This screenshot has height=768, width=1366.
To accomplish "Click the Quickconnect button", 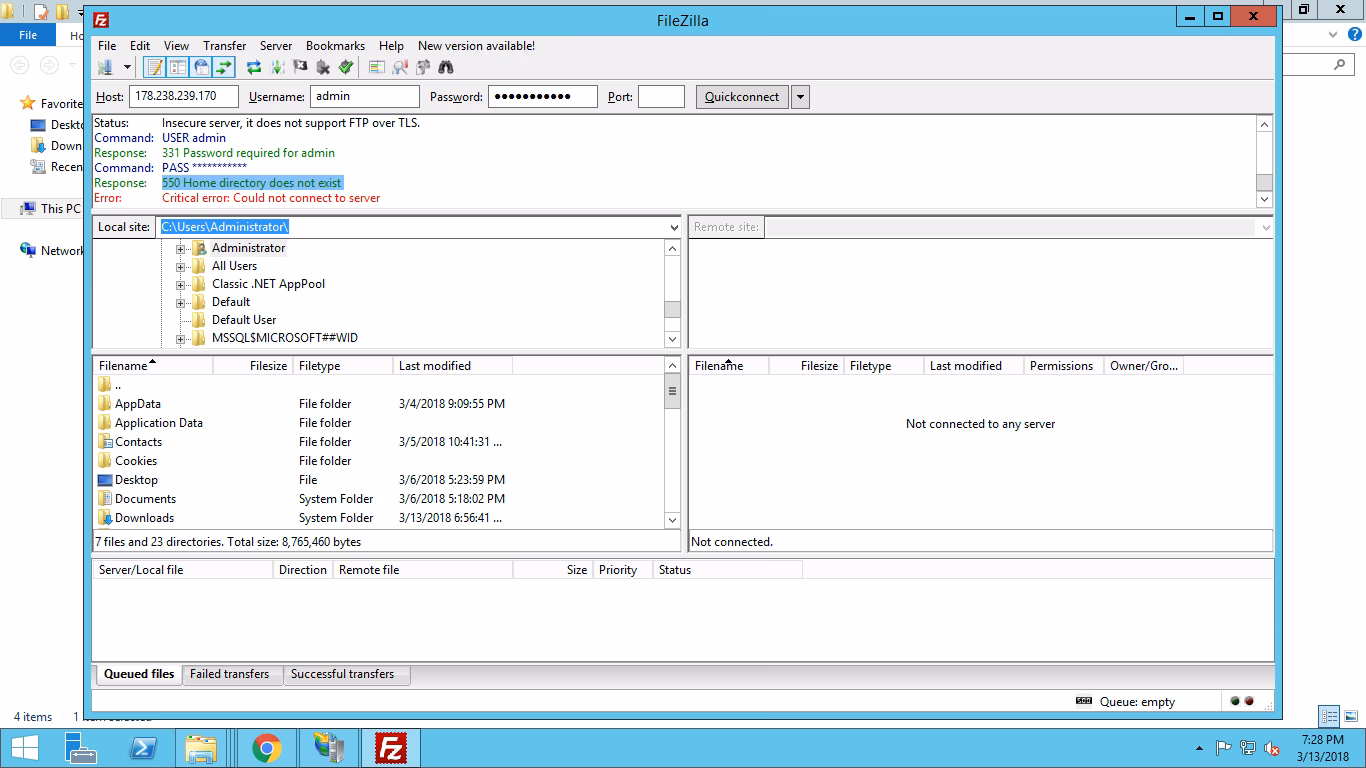I will [741, 97].
